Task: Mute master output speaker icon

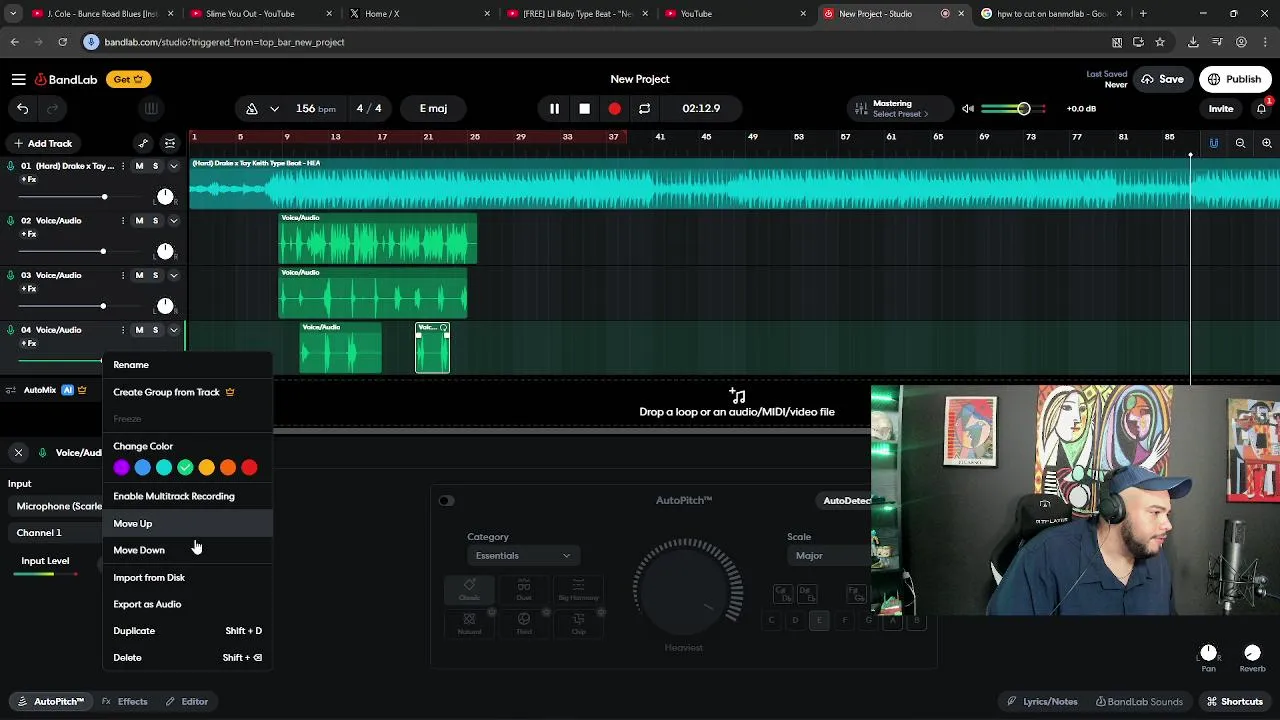Action: click(x=967, y=108)
